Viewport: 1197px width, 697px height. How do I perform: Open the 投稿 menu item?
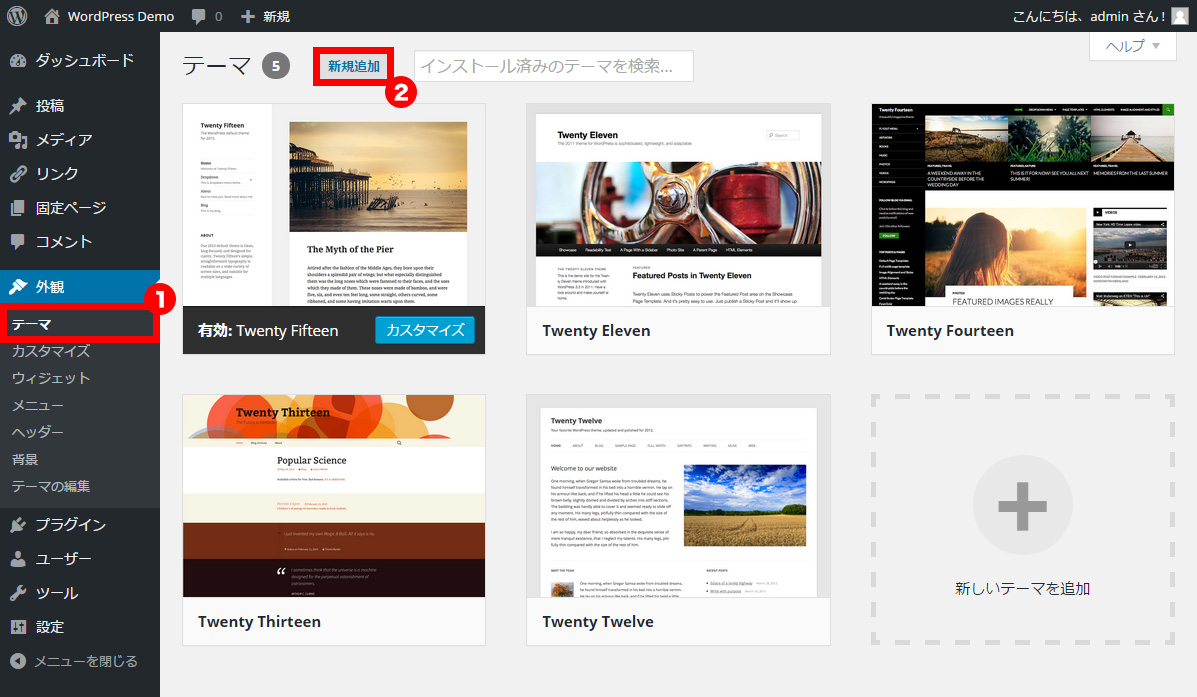click(x=79, y=106)
